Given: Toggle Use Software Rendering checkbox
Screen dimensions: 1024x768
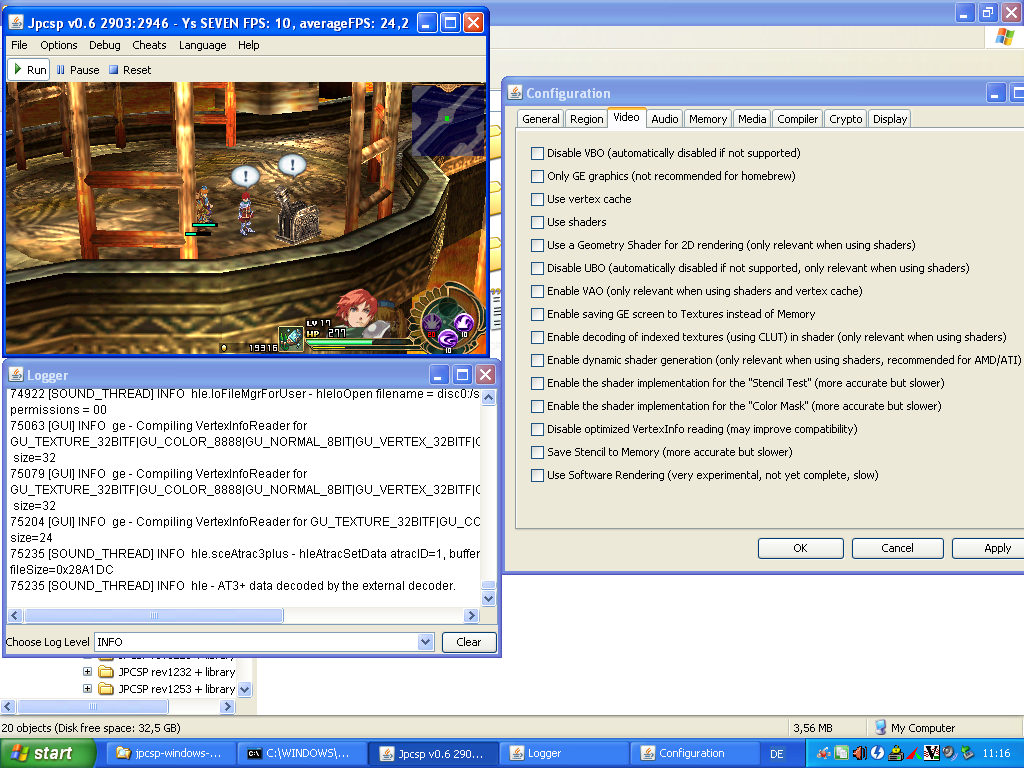Looking at the screenshot, I should click(538, 475).
